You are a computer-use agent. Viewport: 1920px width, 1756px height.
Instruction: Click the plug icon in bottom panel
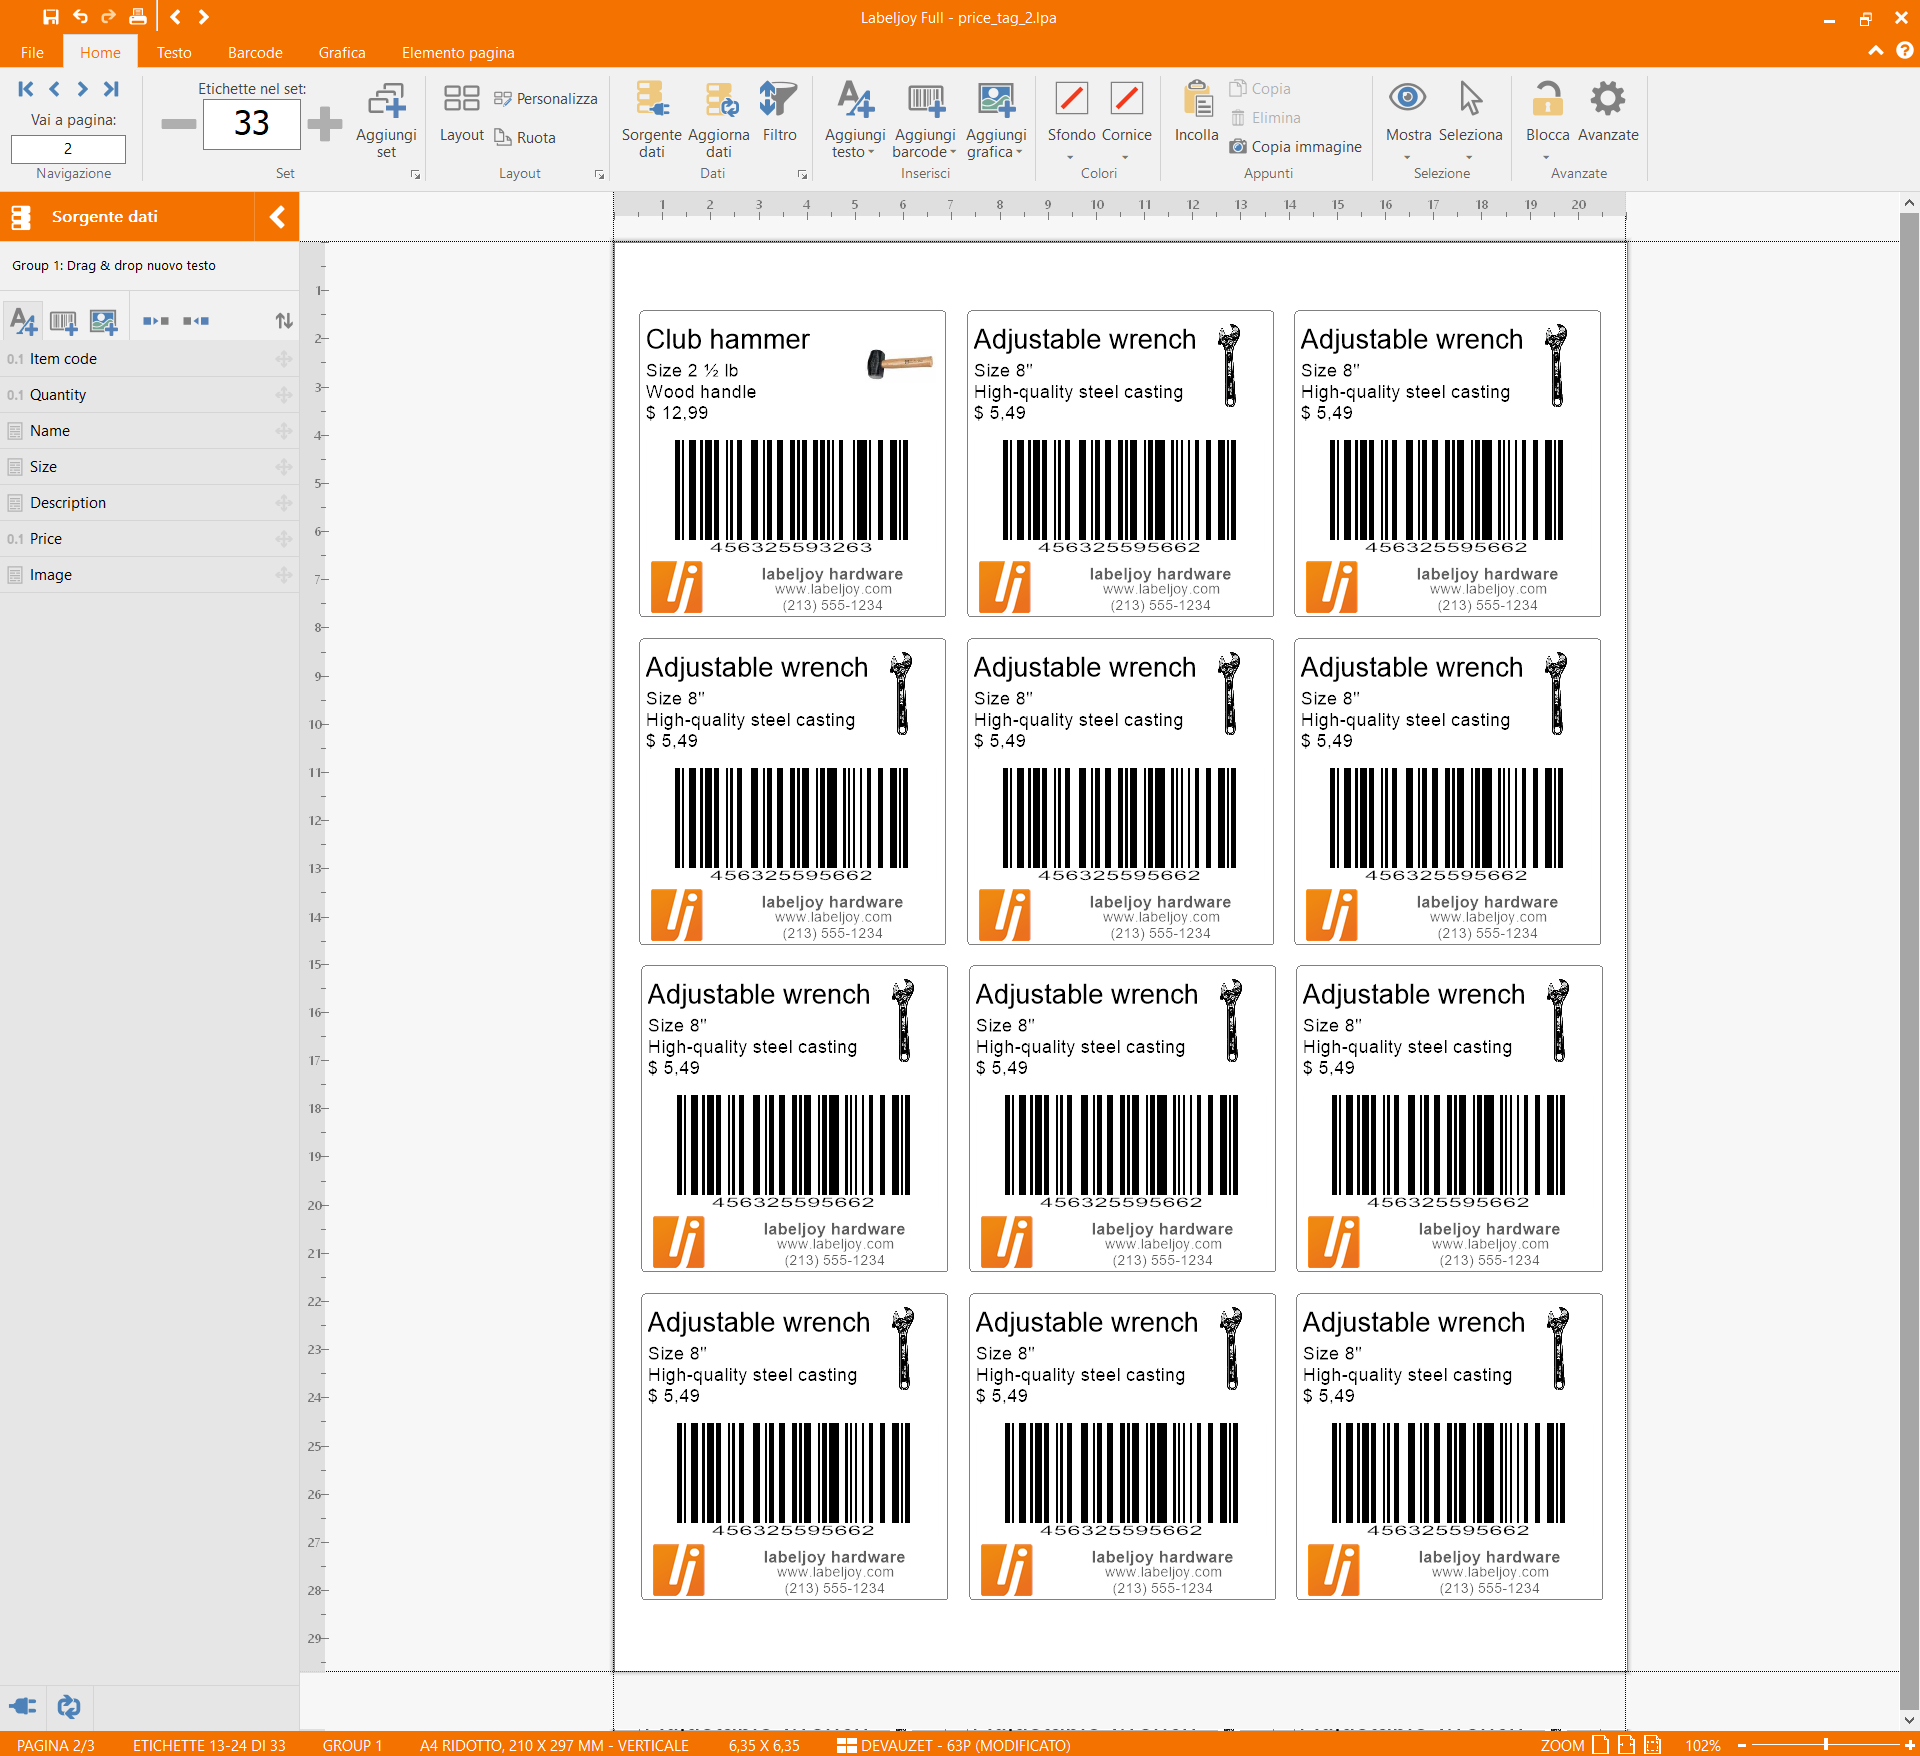click(23, 1706)
